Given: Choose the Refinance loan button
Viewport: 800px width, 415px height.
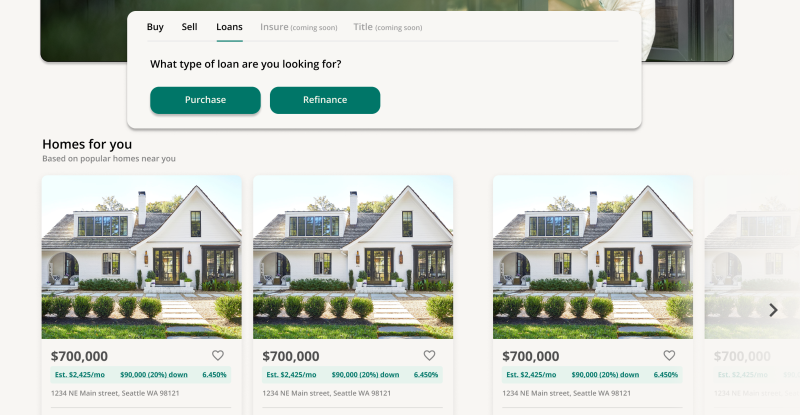Looking at the screenshot, I should 325,100.
